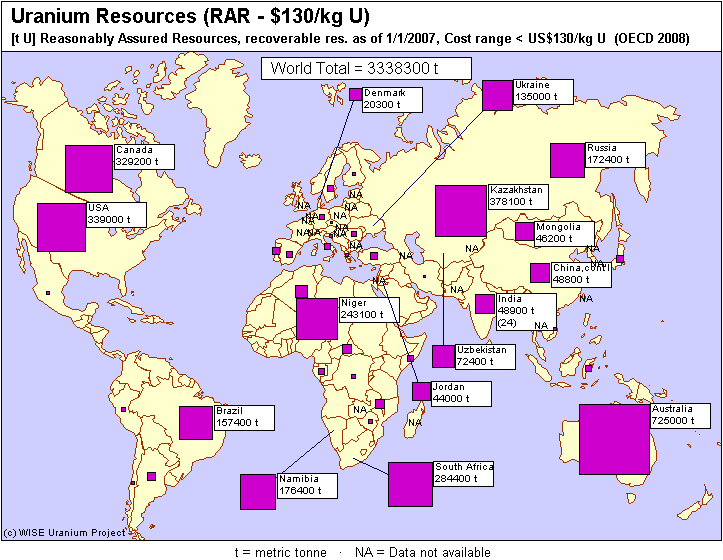
Task: Click the 'NA = Data not available' legend text
Action: coord(422,552)
